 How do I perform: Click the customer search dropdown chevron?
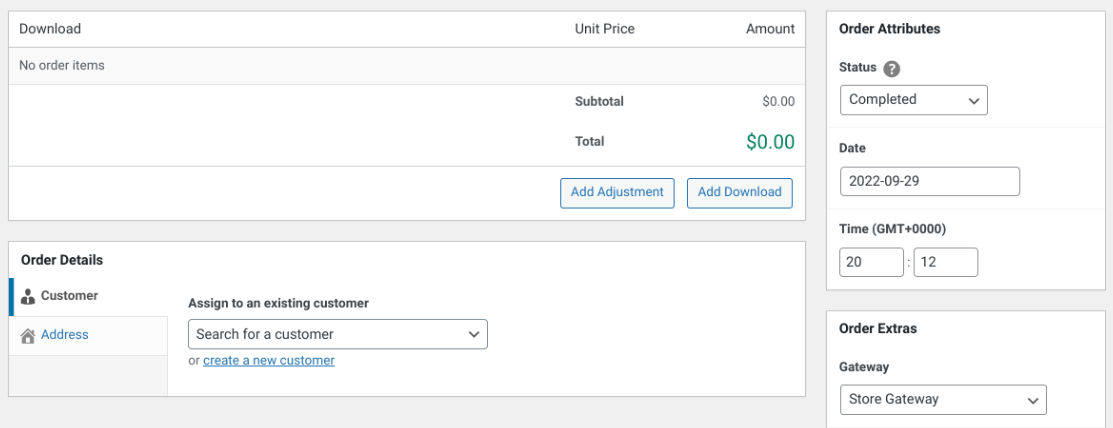tap(473, 334)
